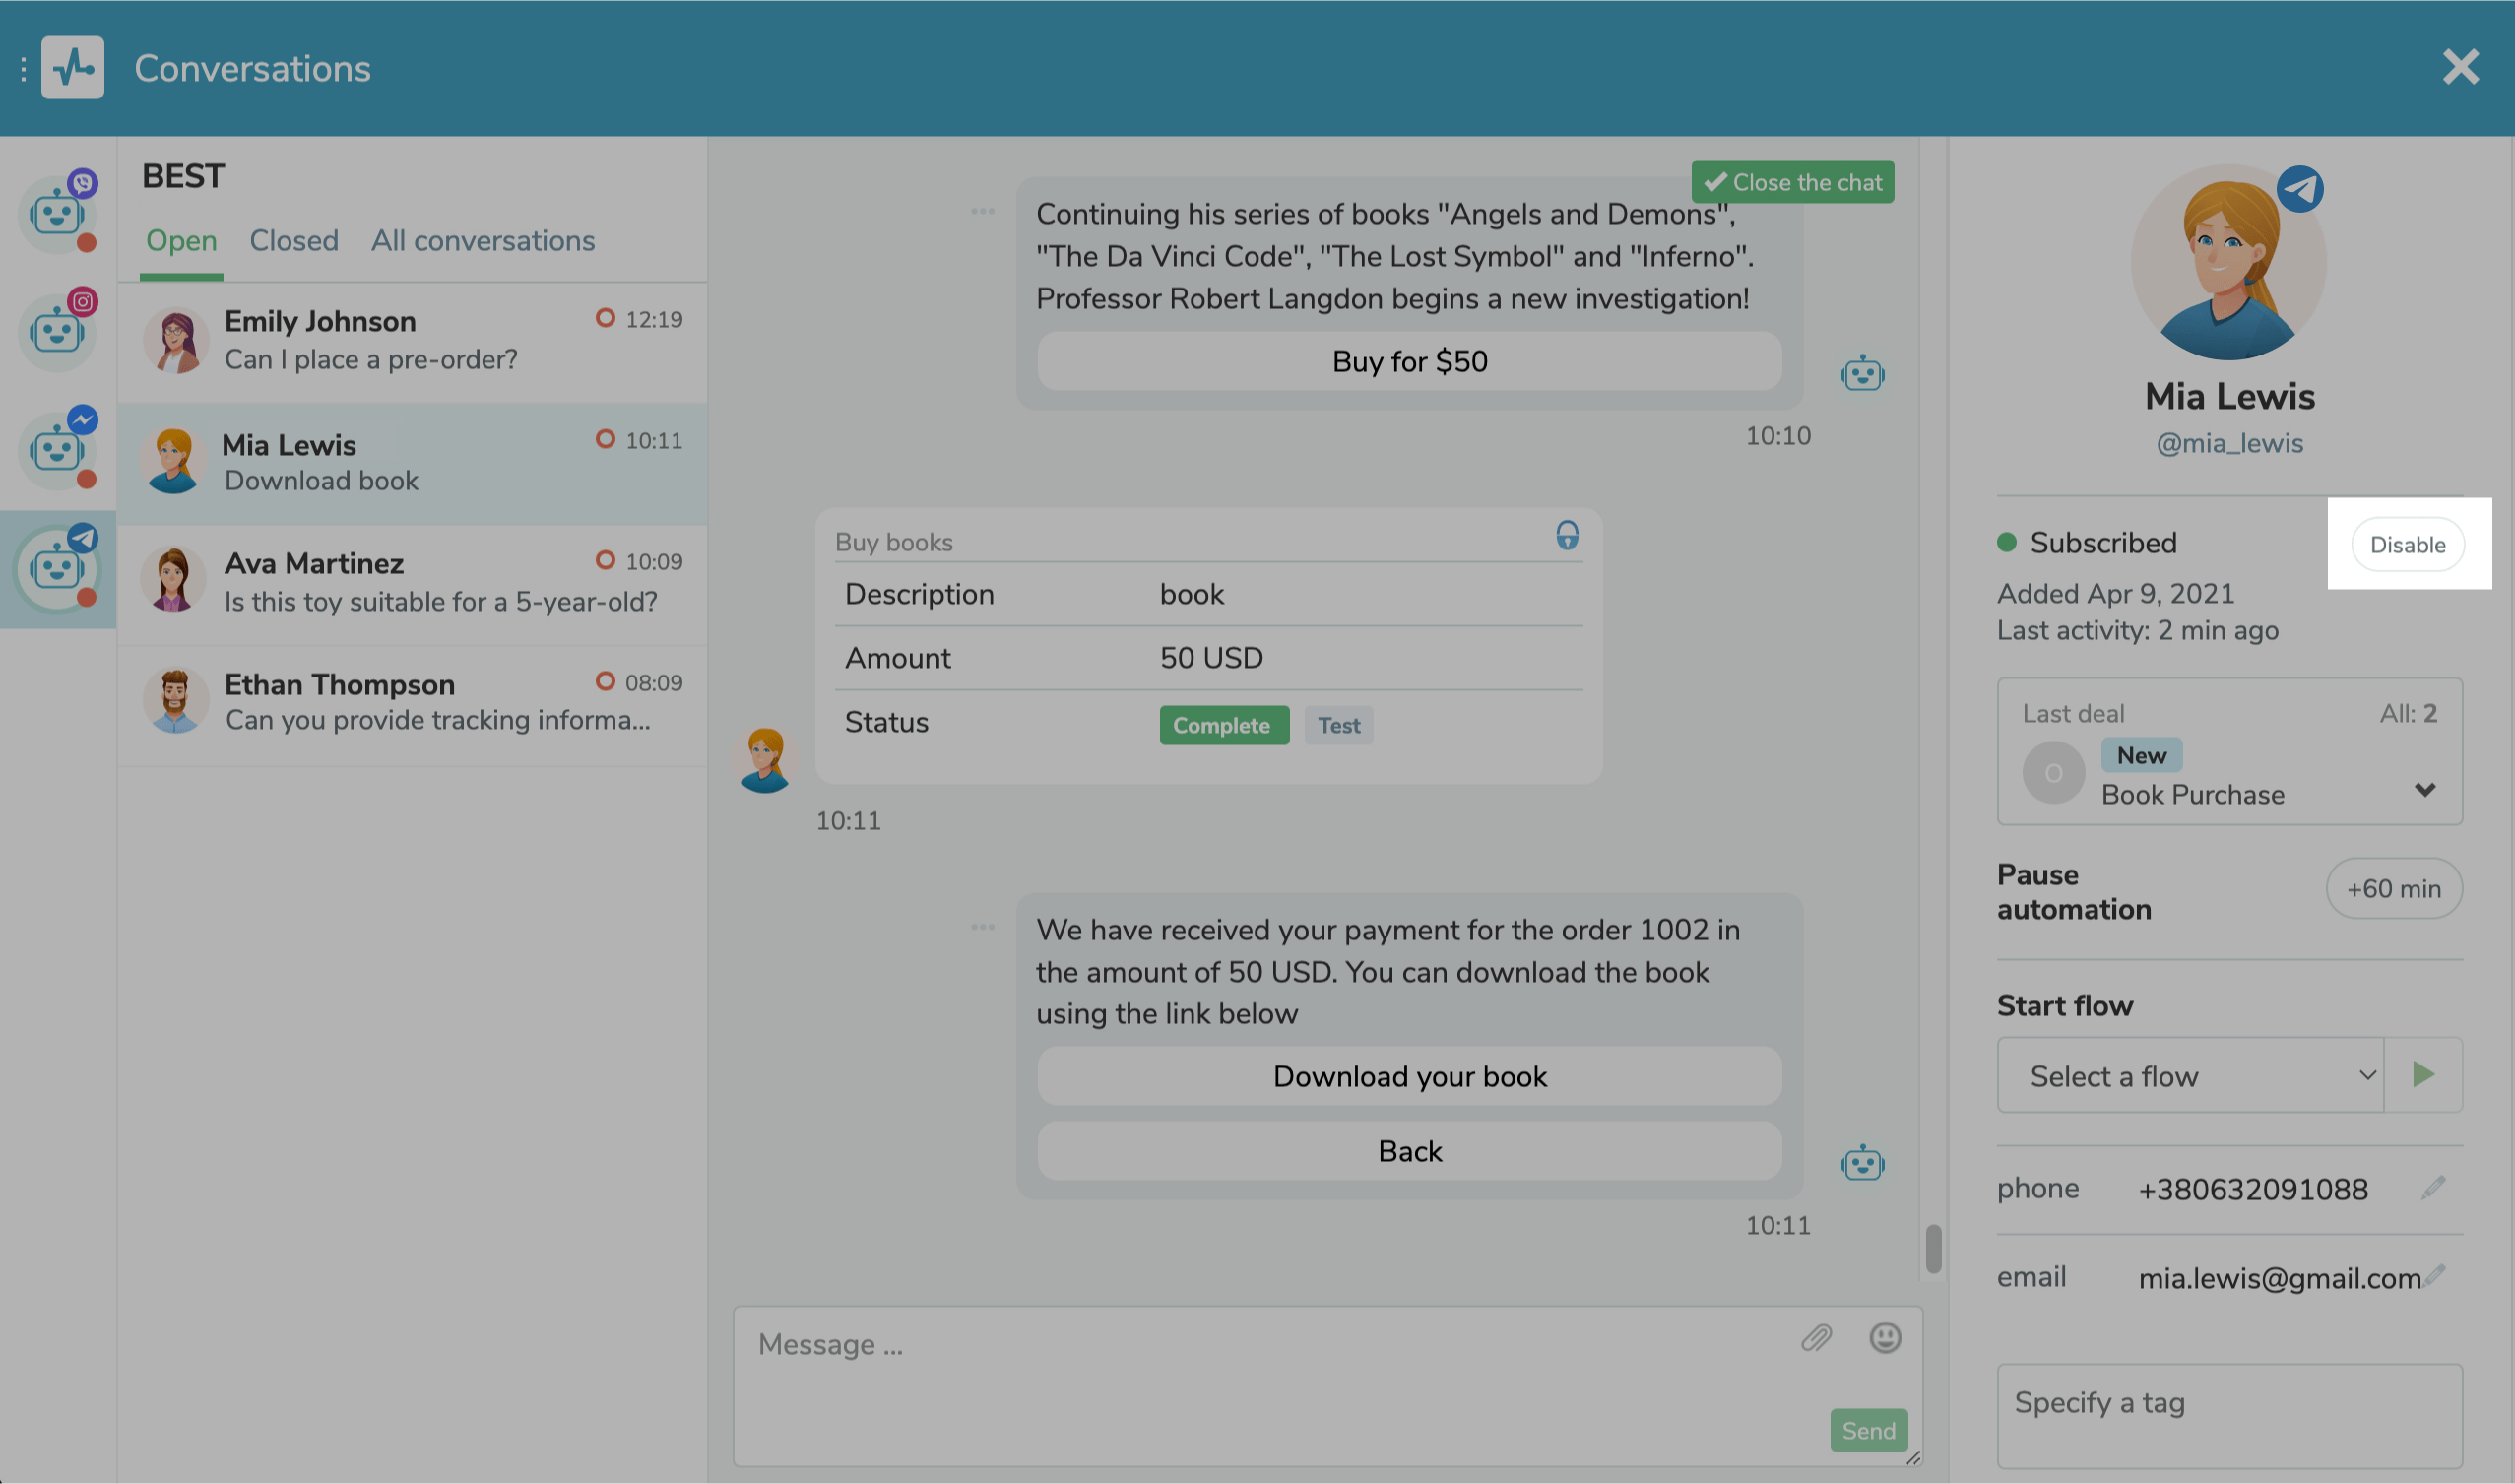Click Ethan Thompson's avatar in list

175,701
